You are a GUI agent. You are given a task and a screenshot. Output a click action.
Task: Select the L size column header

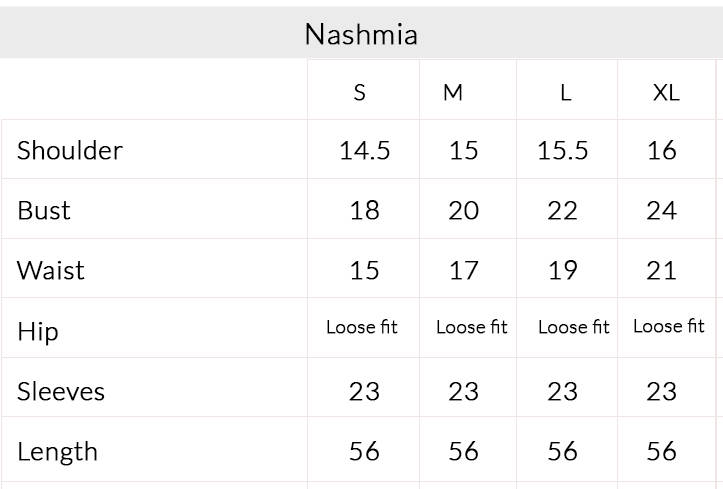(566, 92)
